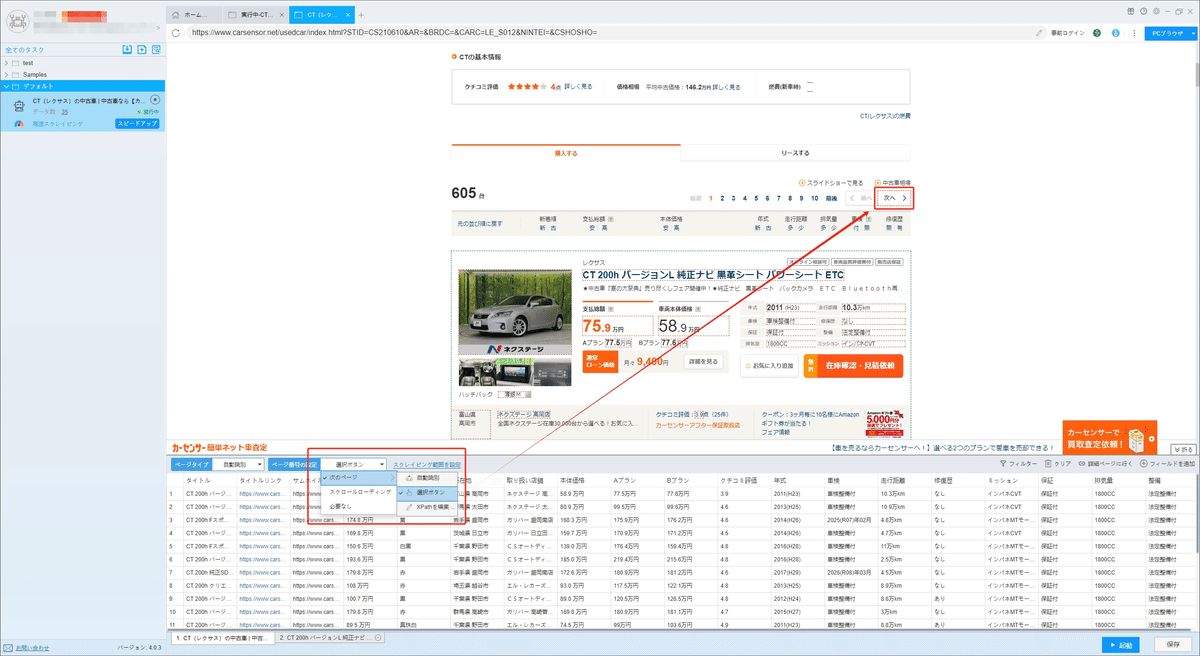Image resolution: width=1200 pixels, height=656 pixels.
Task: Click the new task icon beside 全てのタスク
Action: 142,49
